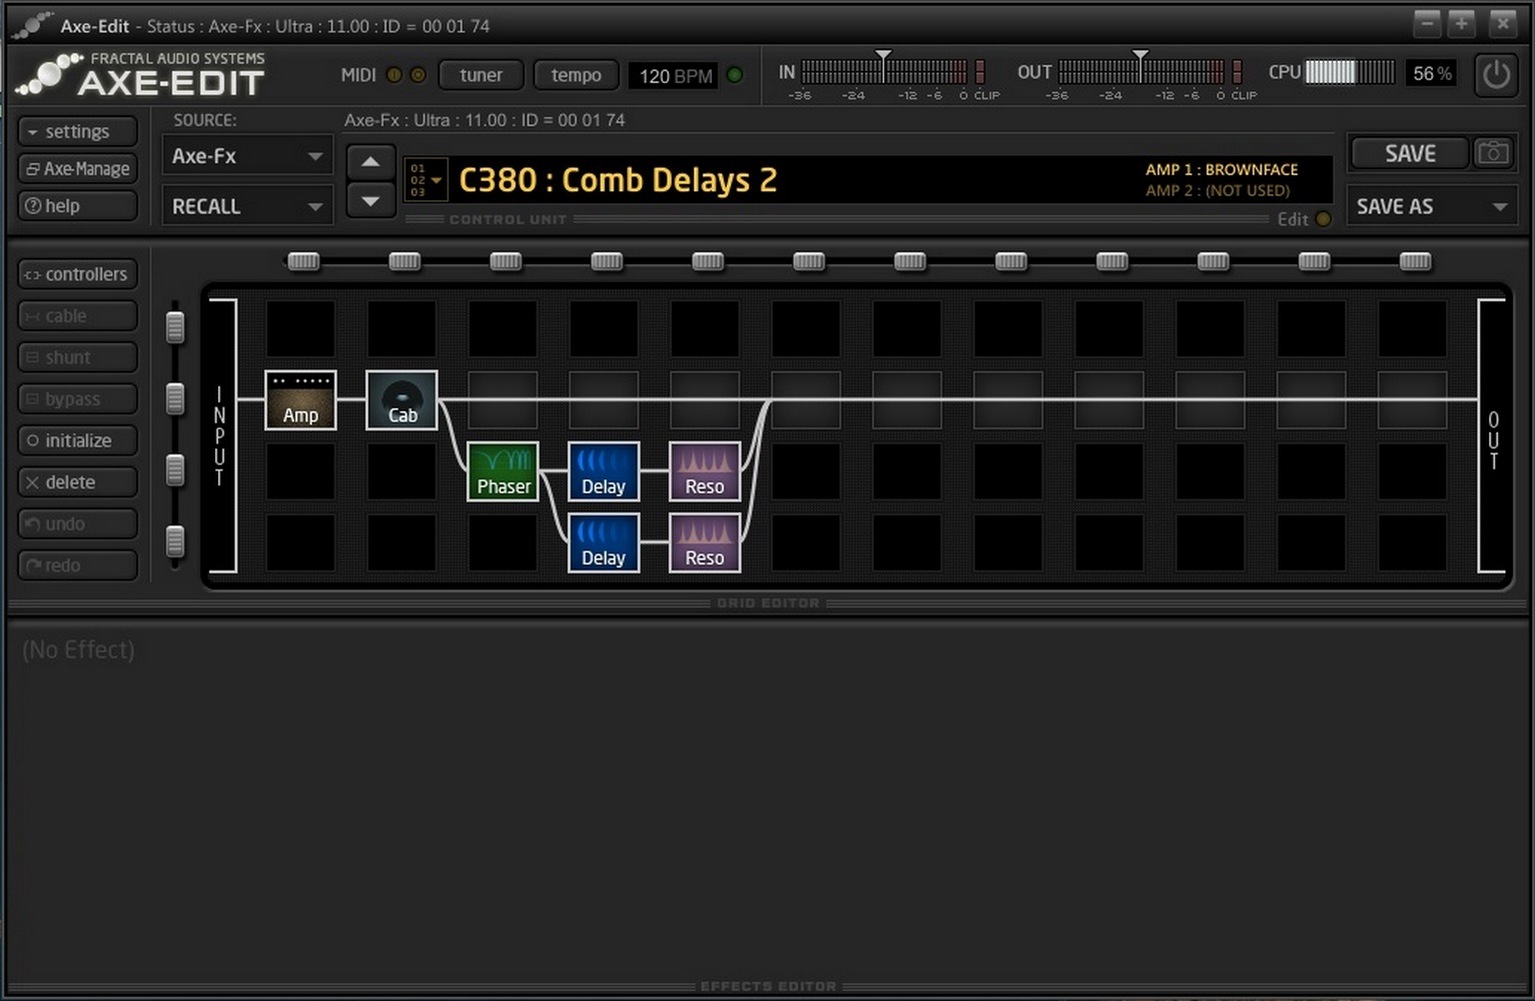Open the settings menu

point(77,131)
